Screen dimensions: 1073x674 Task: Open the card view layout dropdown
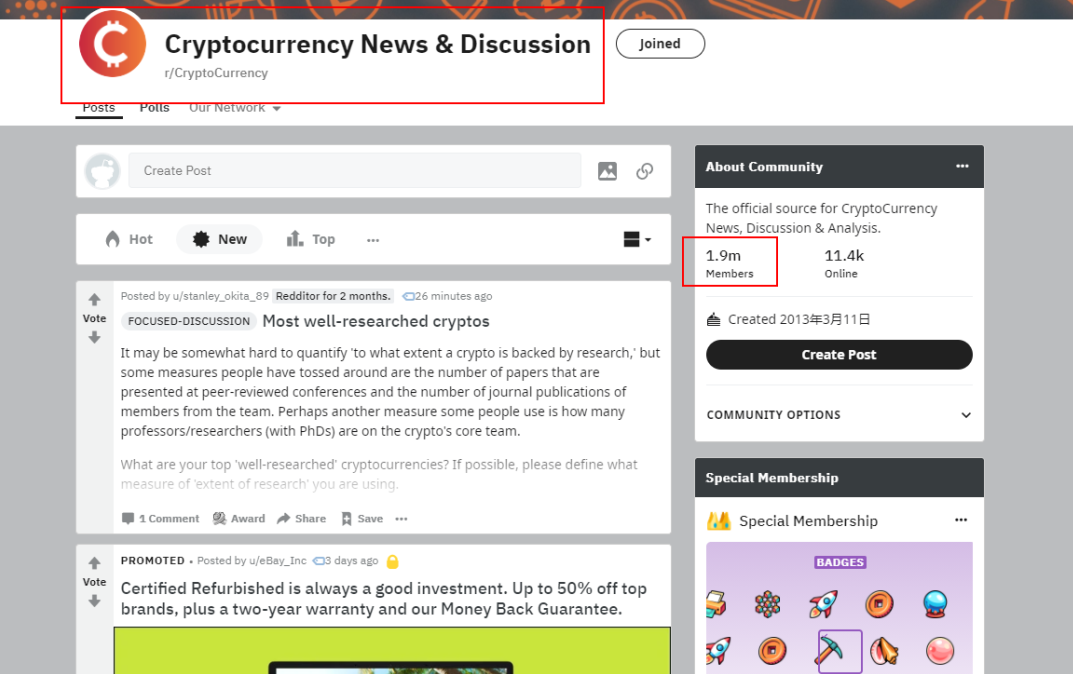[637, 239]
